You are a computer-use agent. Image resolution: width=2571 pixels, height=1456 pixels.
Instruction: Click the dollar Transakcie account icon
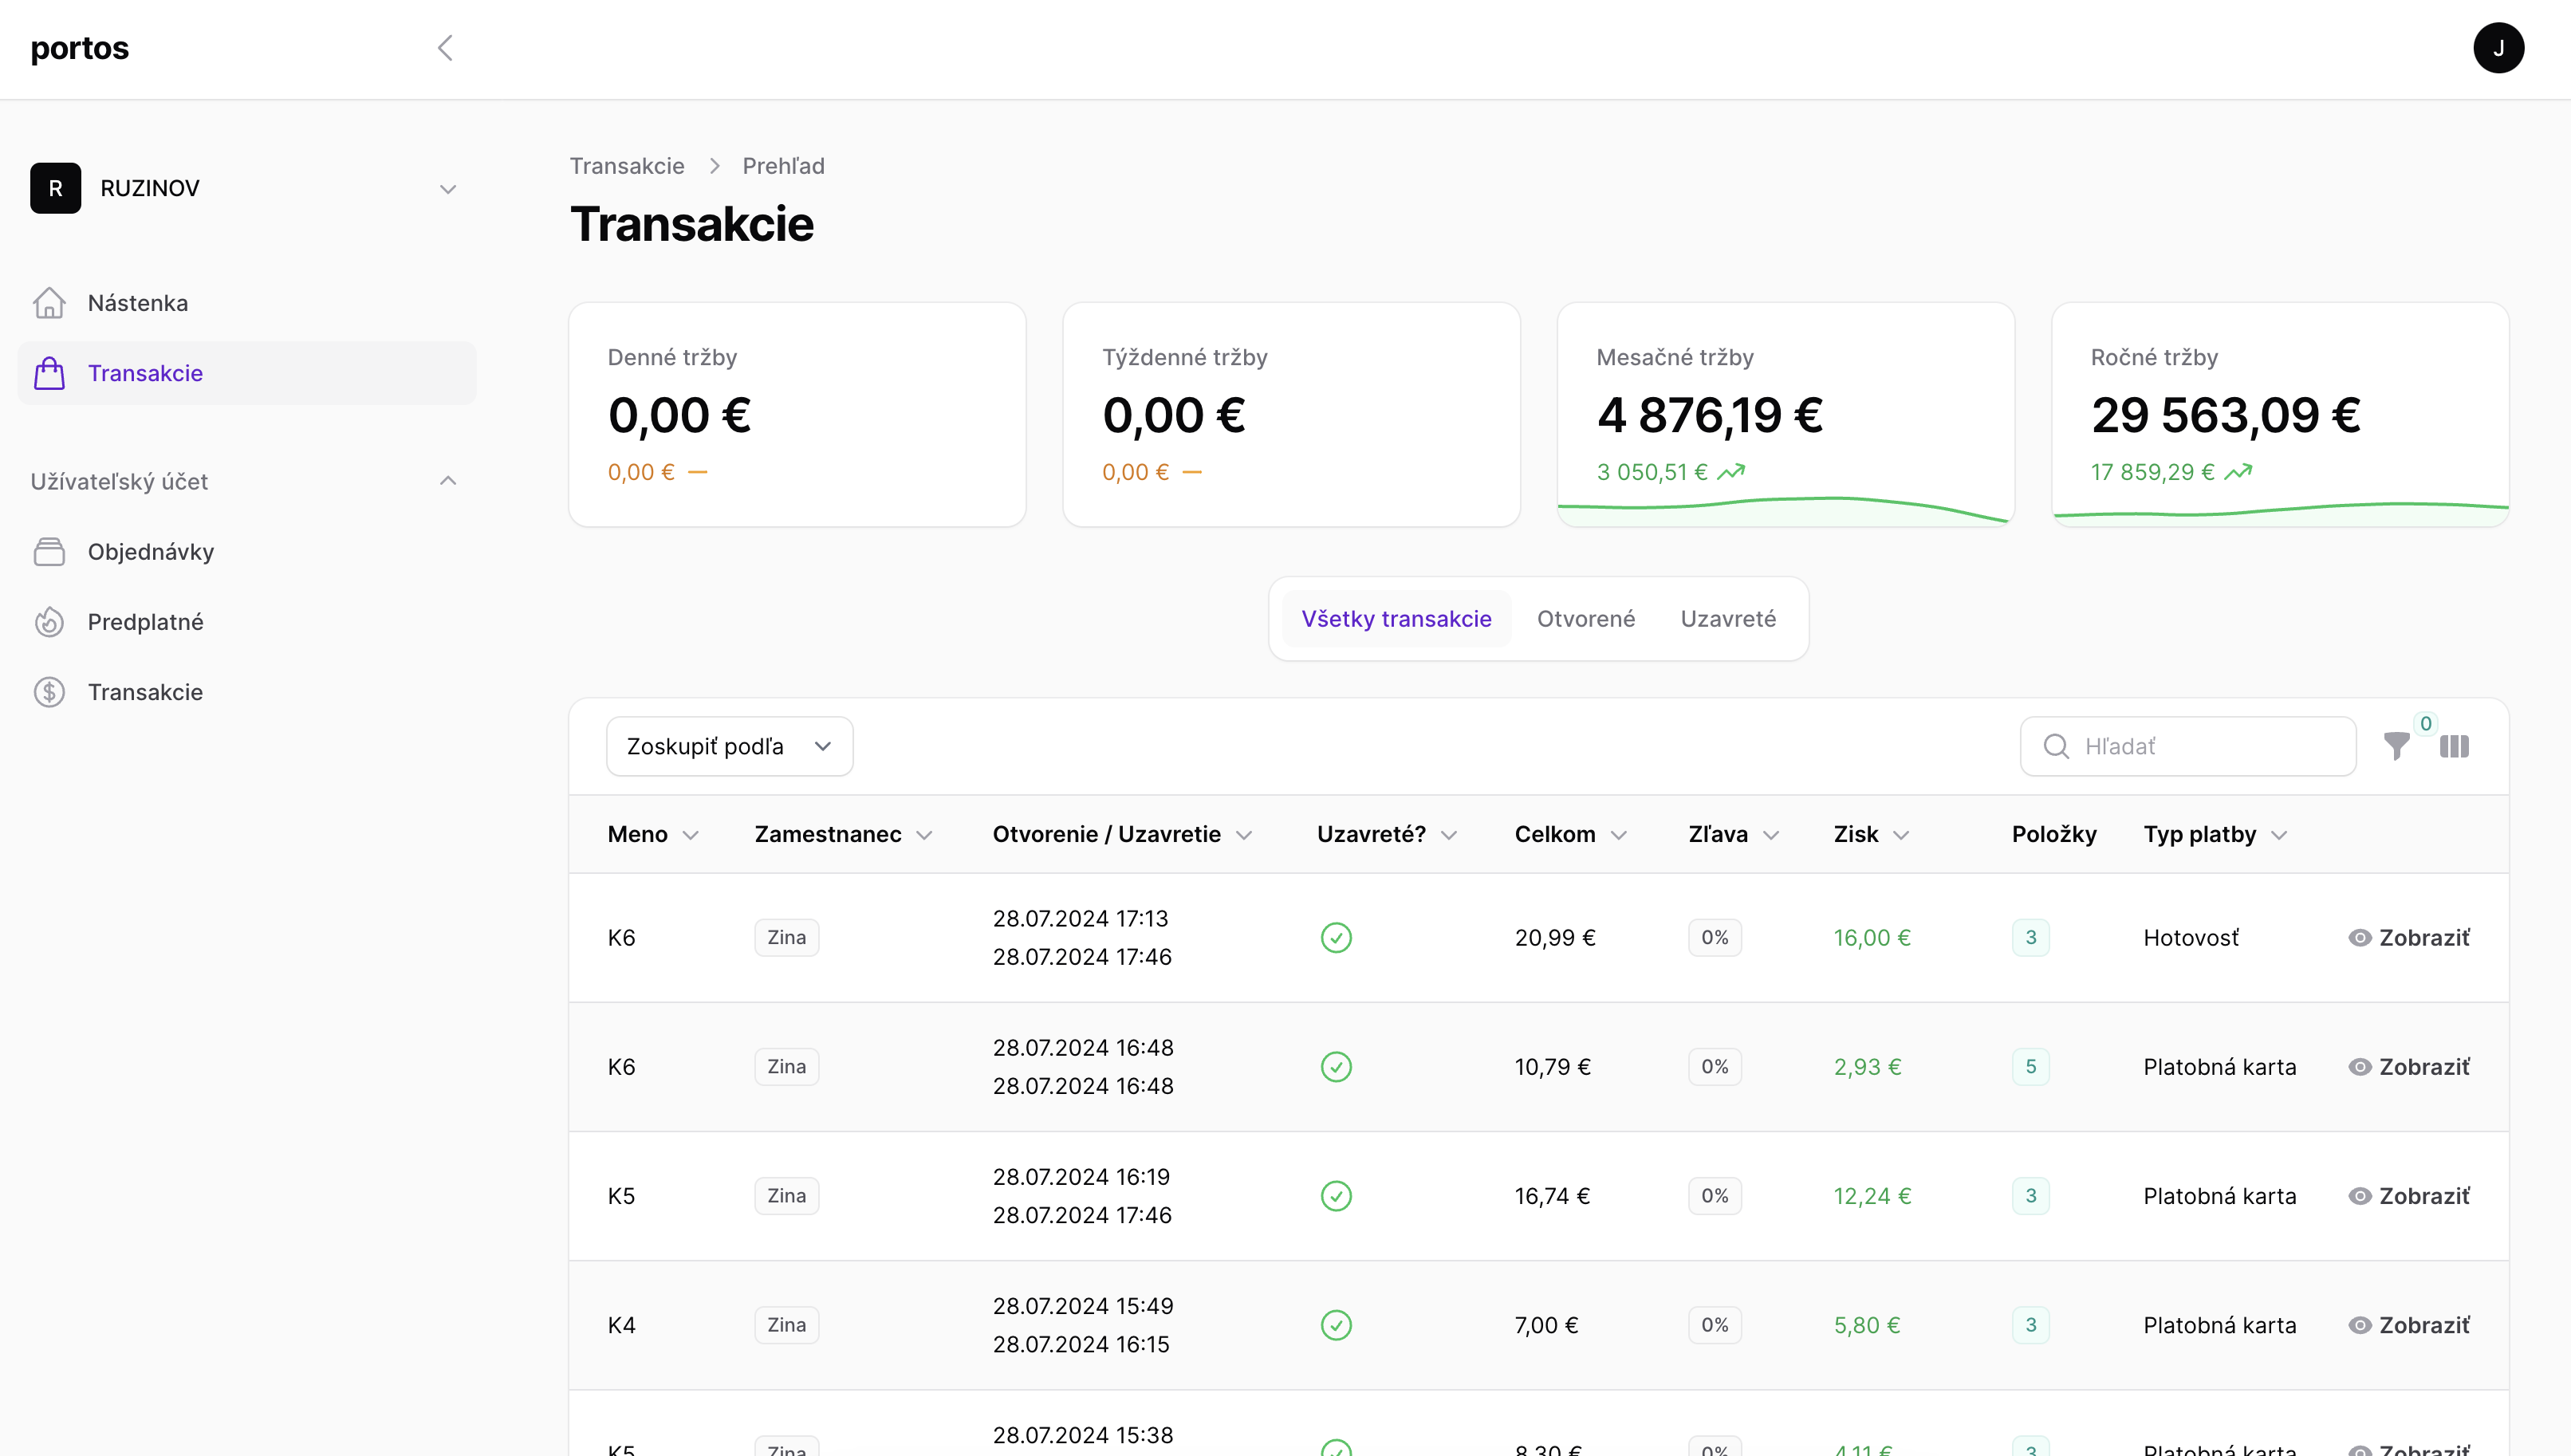49,692
